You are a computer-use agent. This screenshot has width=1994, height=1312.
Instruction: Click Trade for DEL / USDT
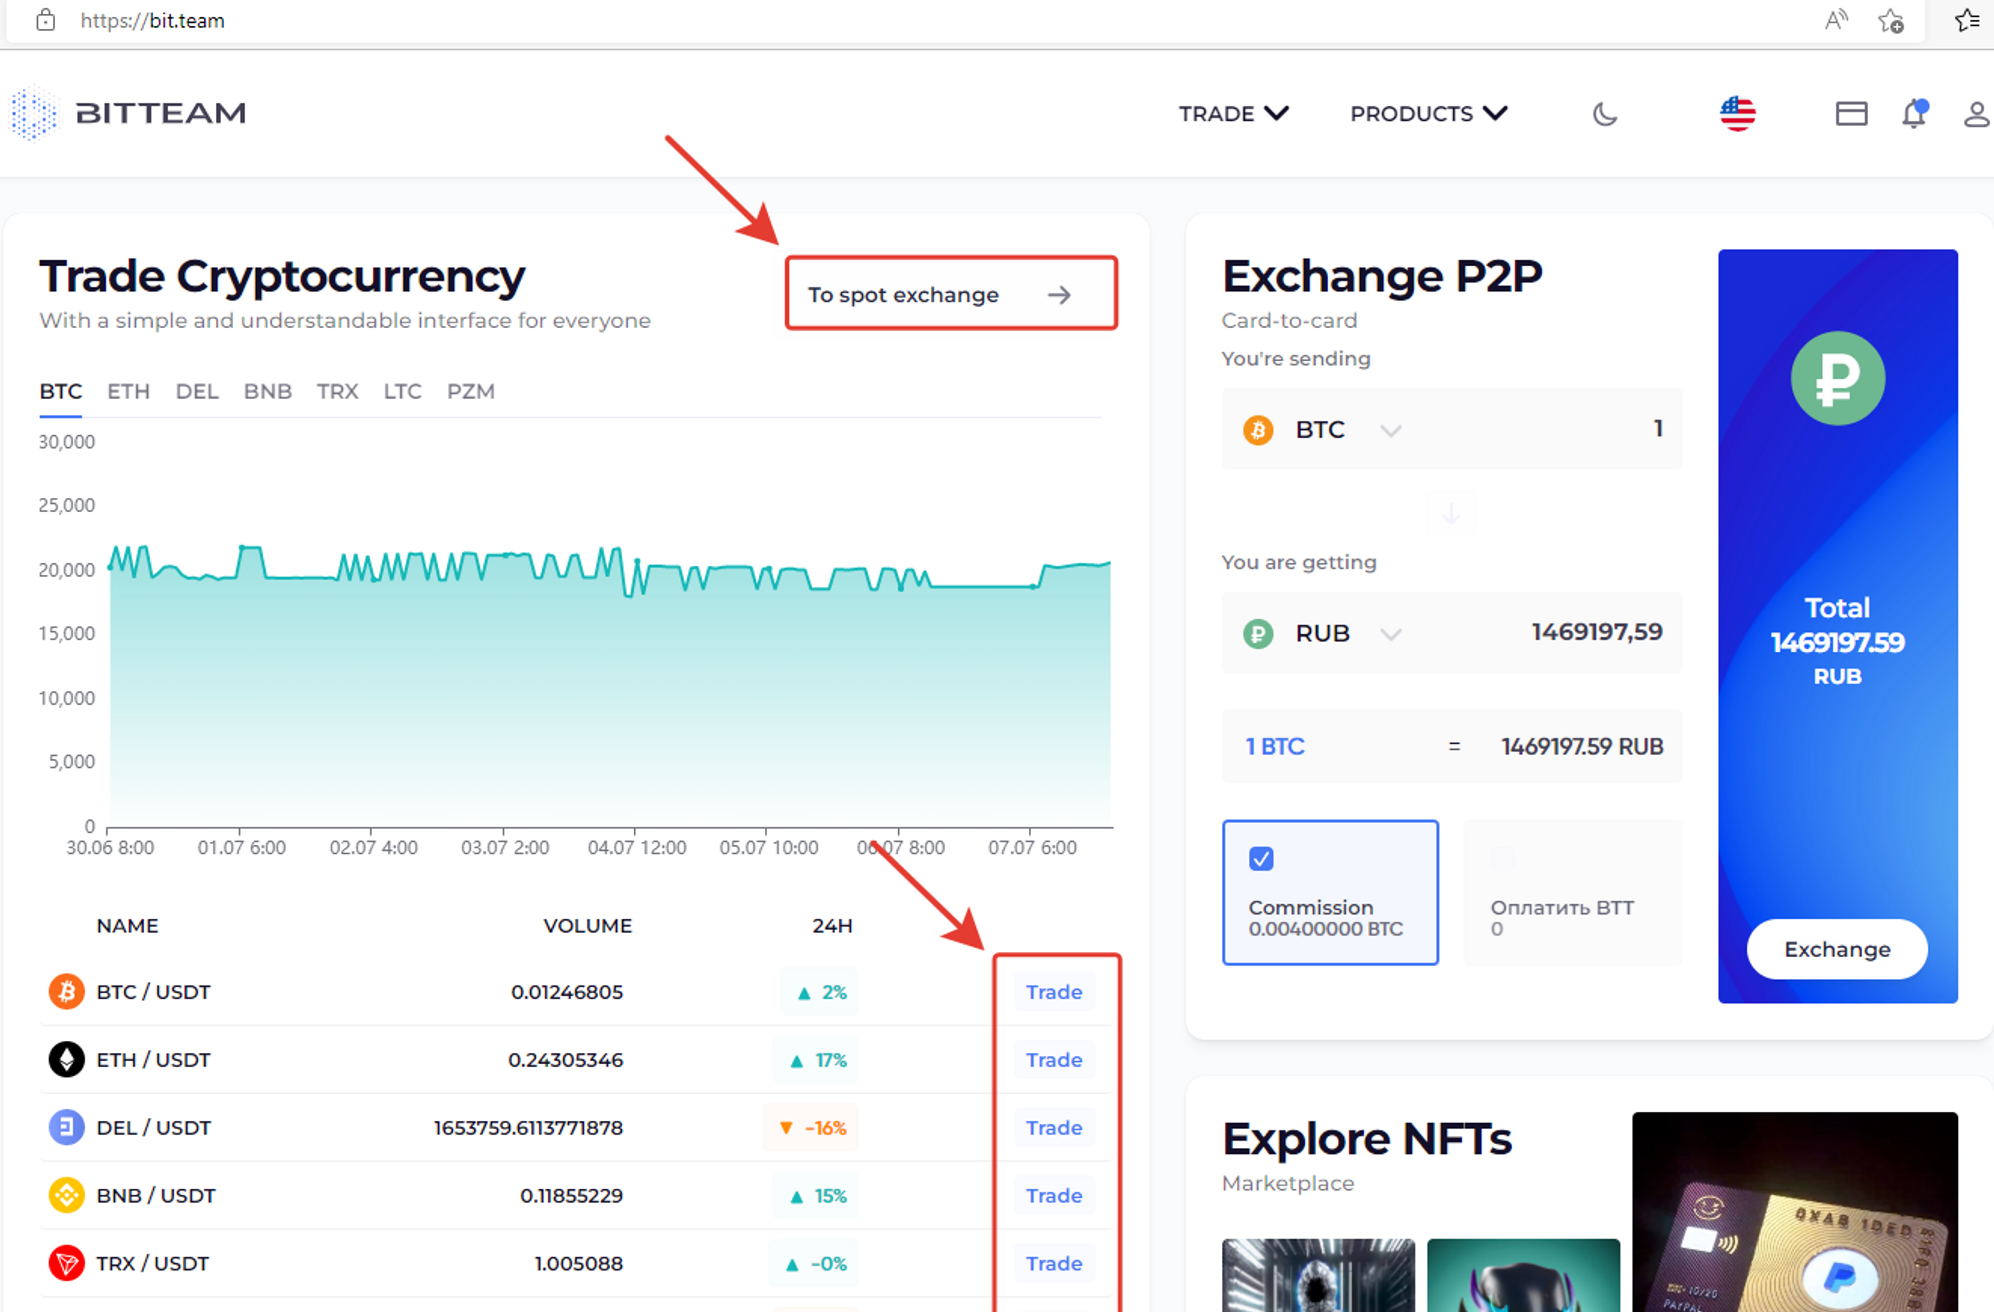point(1054,1128)
